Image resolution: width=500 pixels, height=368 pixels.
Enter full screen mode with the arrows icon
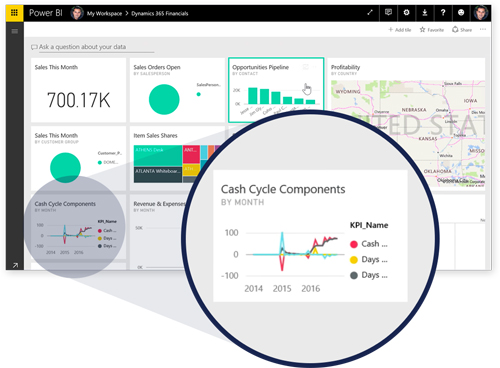(x=370, y=13)
